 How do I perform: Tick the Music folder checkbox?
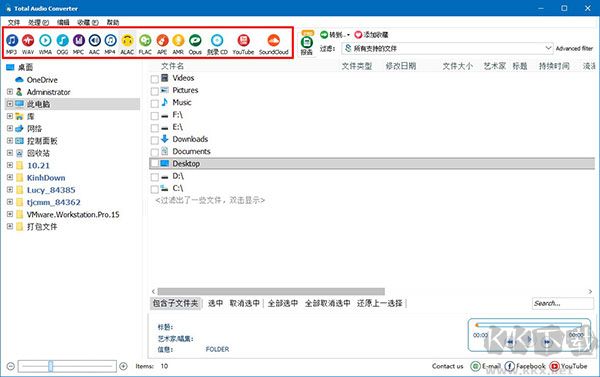[155, 104]
